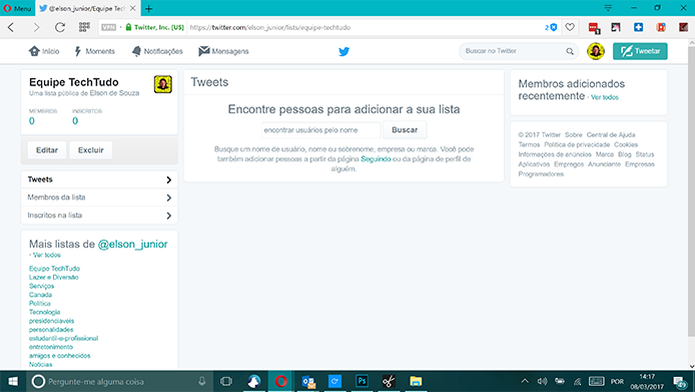Open the Cookies footer link
The image size is (695, 392).
pyautogui.click(x=626, y=145)
